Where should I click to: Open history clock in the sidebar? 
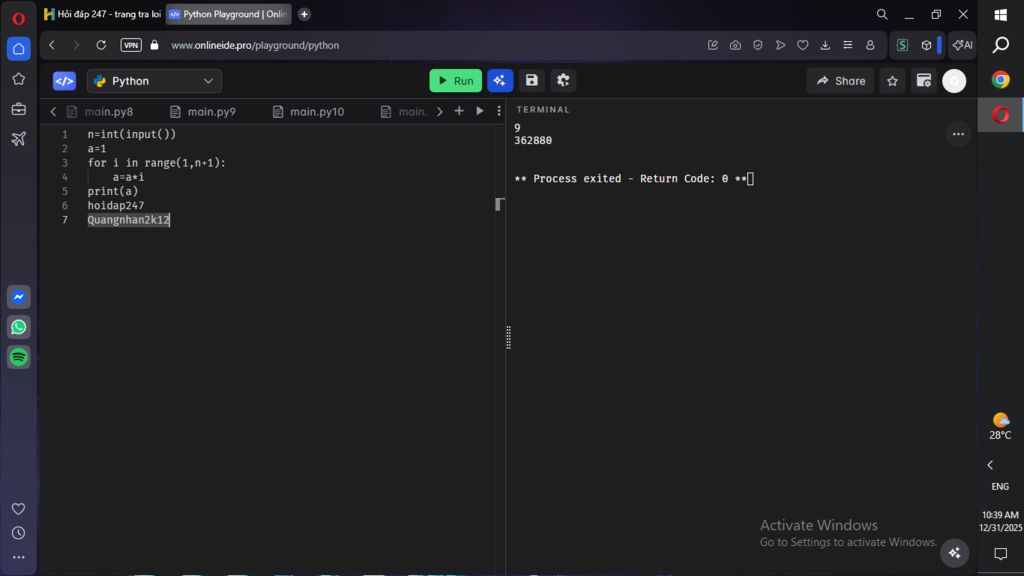tap(18, 533)
